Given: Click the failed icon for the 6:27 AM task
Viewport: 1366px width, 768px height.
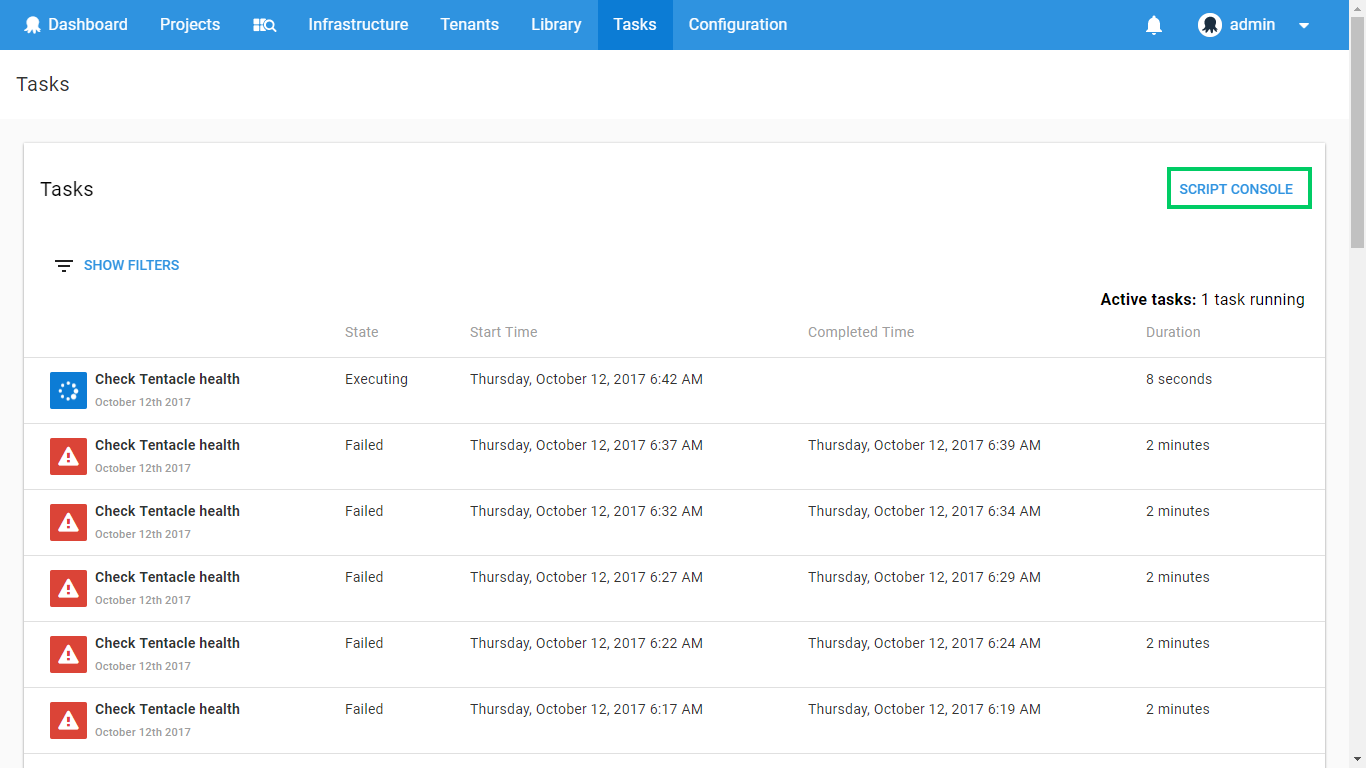Looking at the screenshot, I should tap(68, 588).
